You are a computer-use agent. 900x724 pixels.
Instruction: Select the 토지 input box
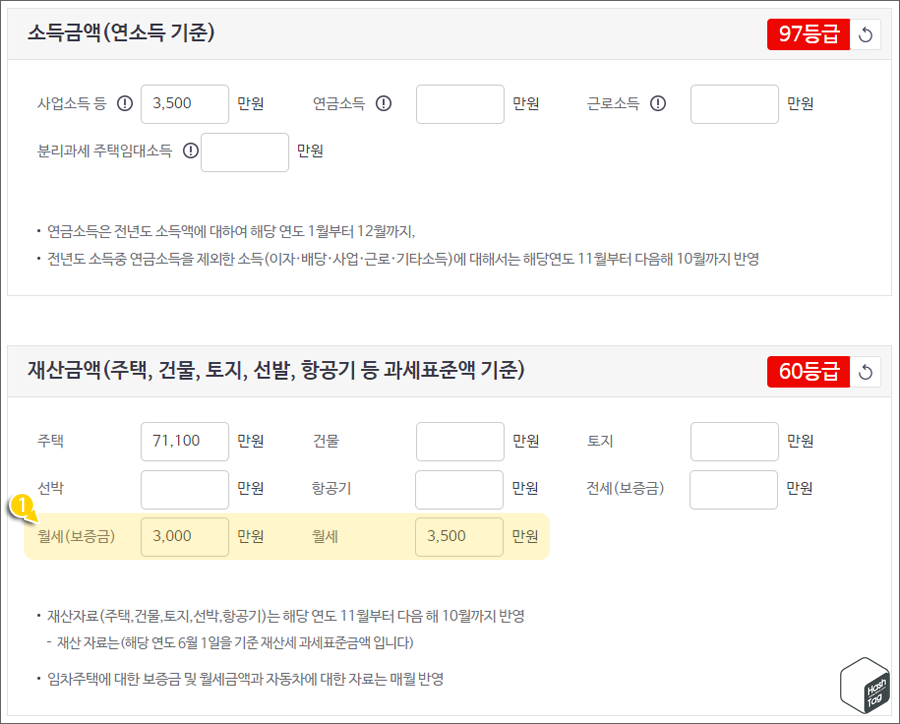[734, 440]
